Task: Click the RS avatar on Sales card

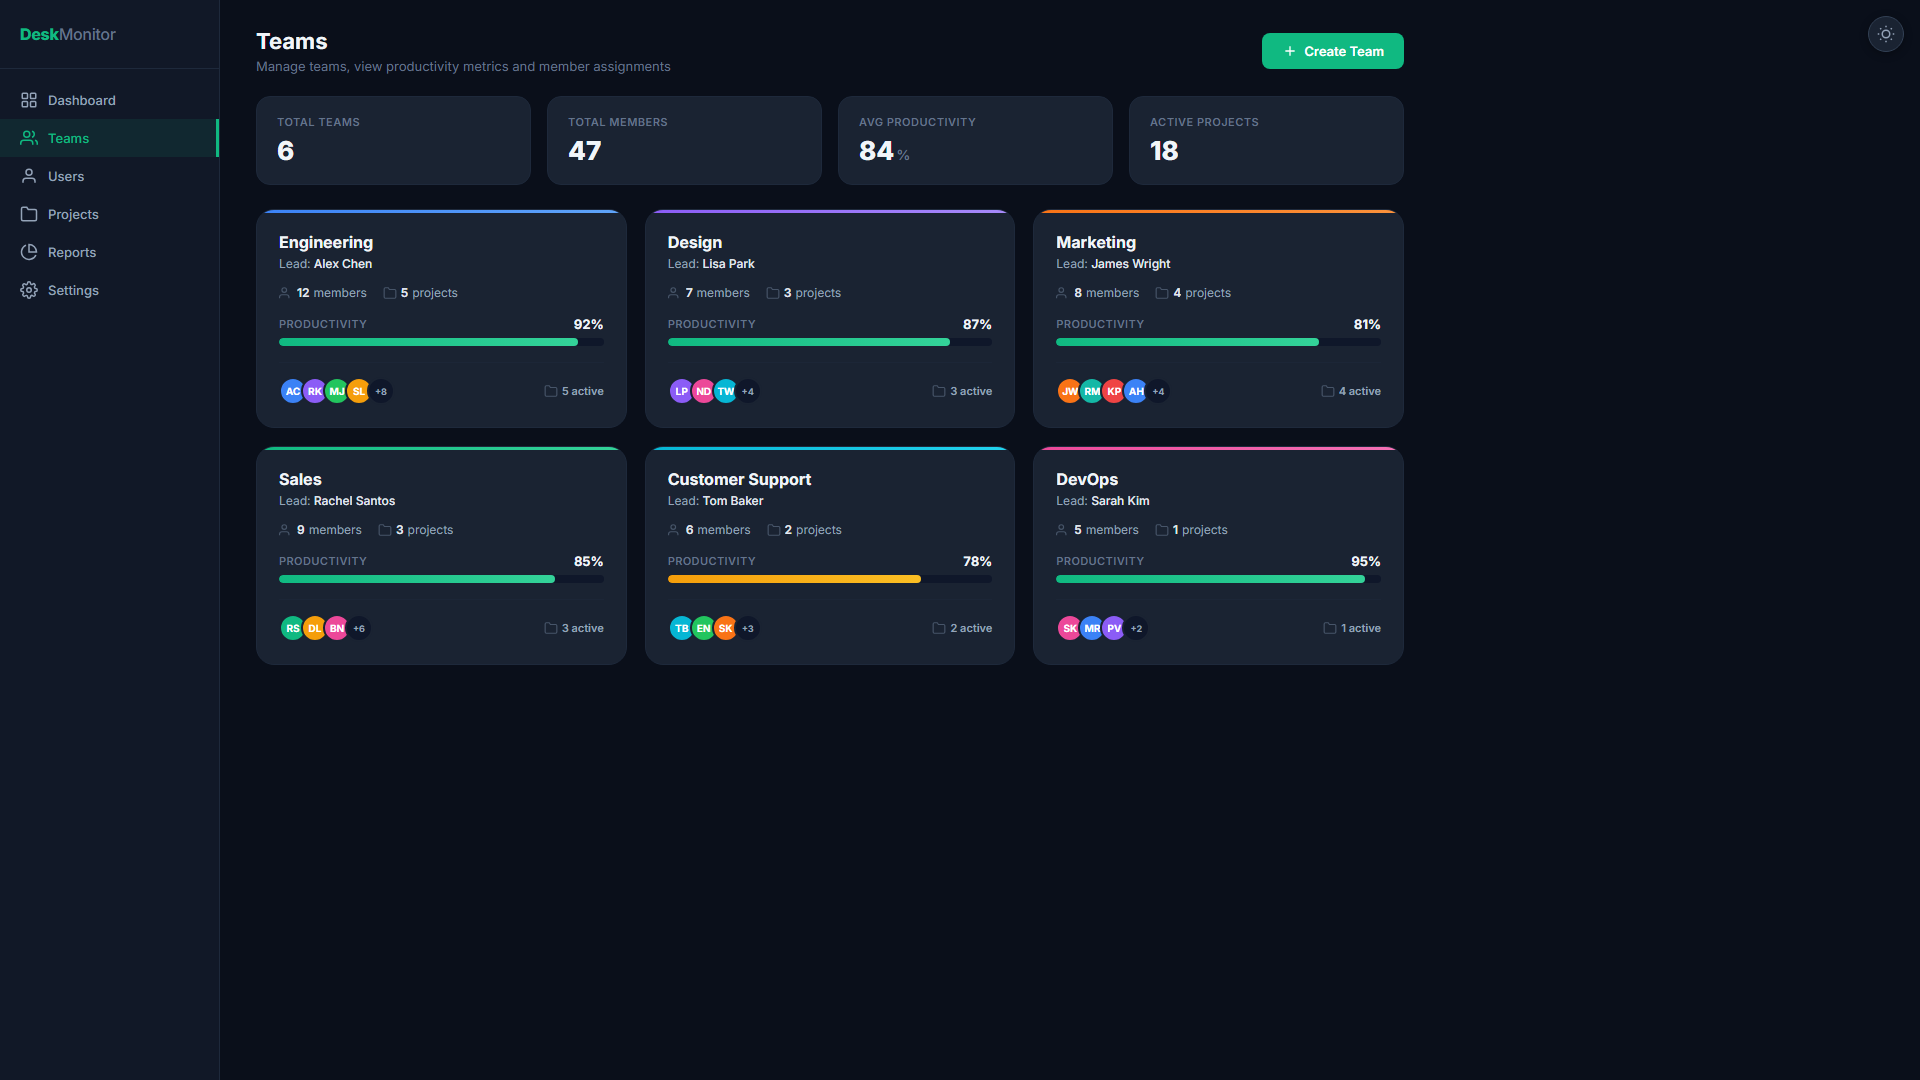Action: coord(292,628)
